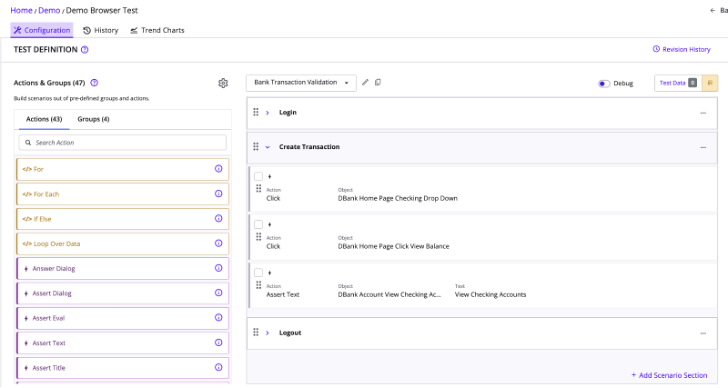Go to Demo breadcrumb link
Image resolution: width=728 pixels, height=388 pixels.
point(49,10)
